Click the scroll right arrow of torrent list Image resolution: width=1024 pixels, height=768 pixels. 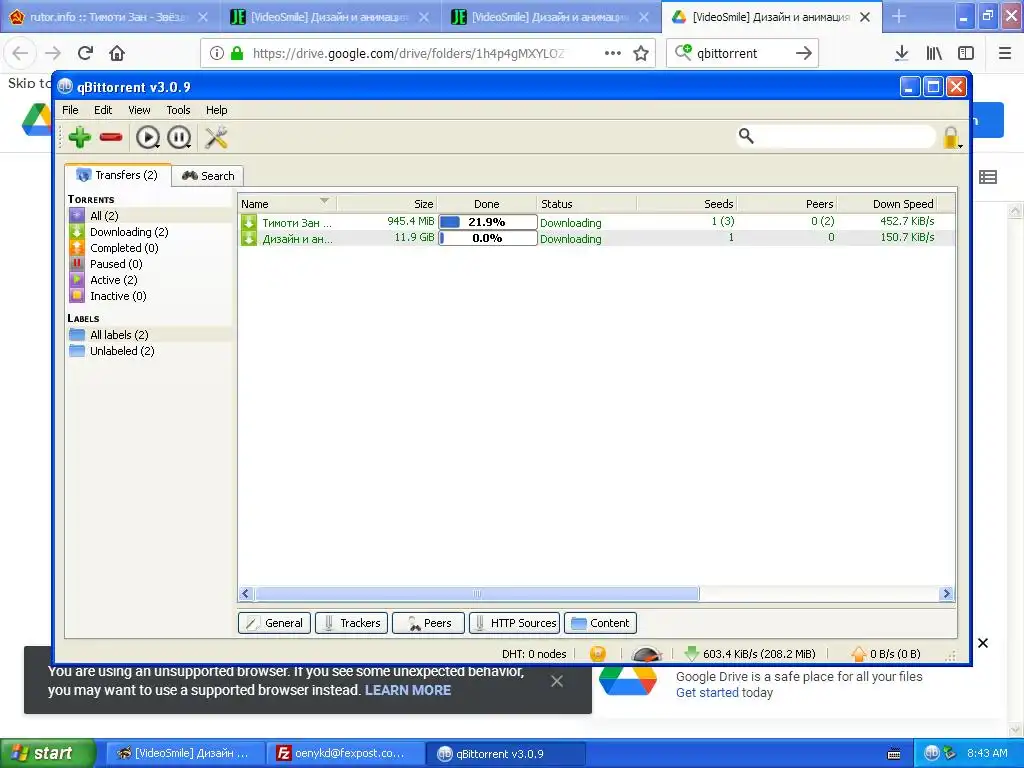click(x=946, y=594)
